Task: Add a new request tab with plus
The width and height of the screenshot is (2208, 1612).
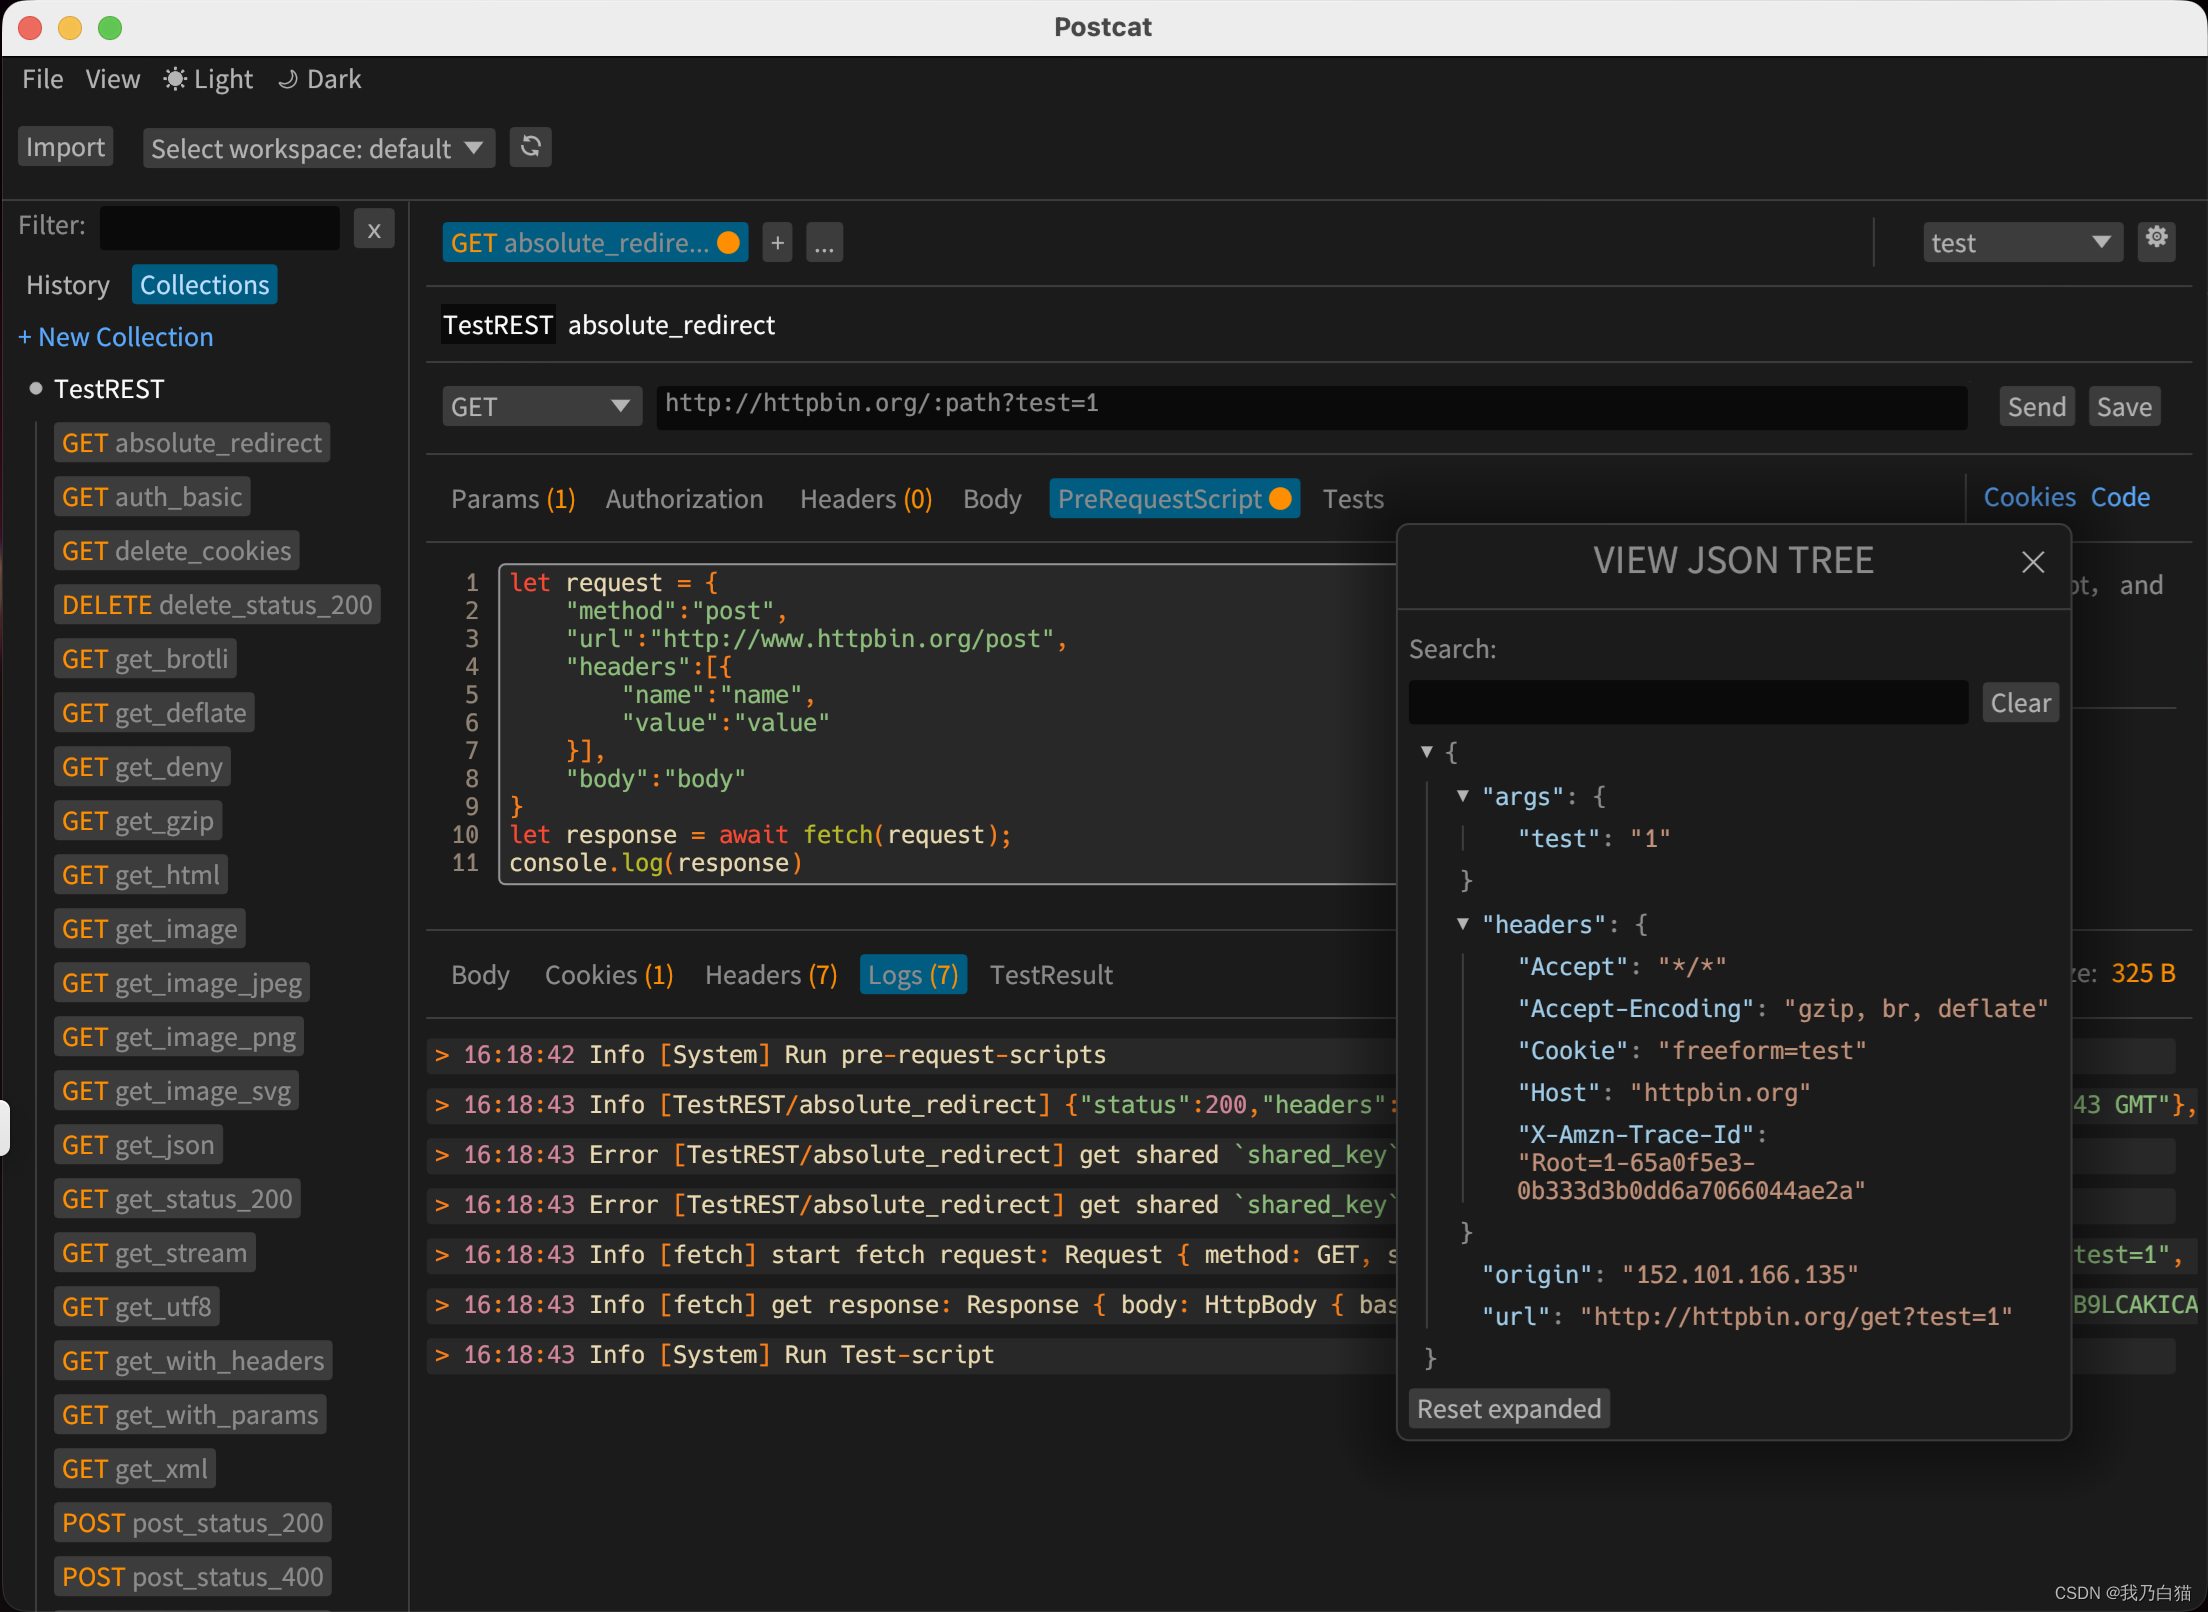Action: click(x=777, y=243)
